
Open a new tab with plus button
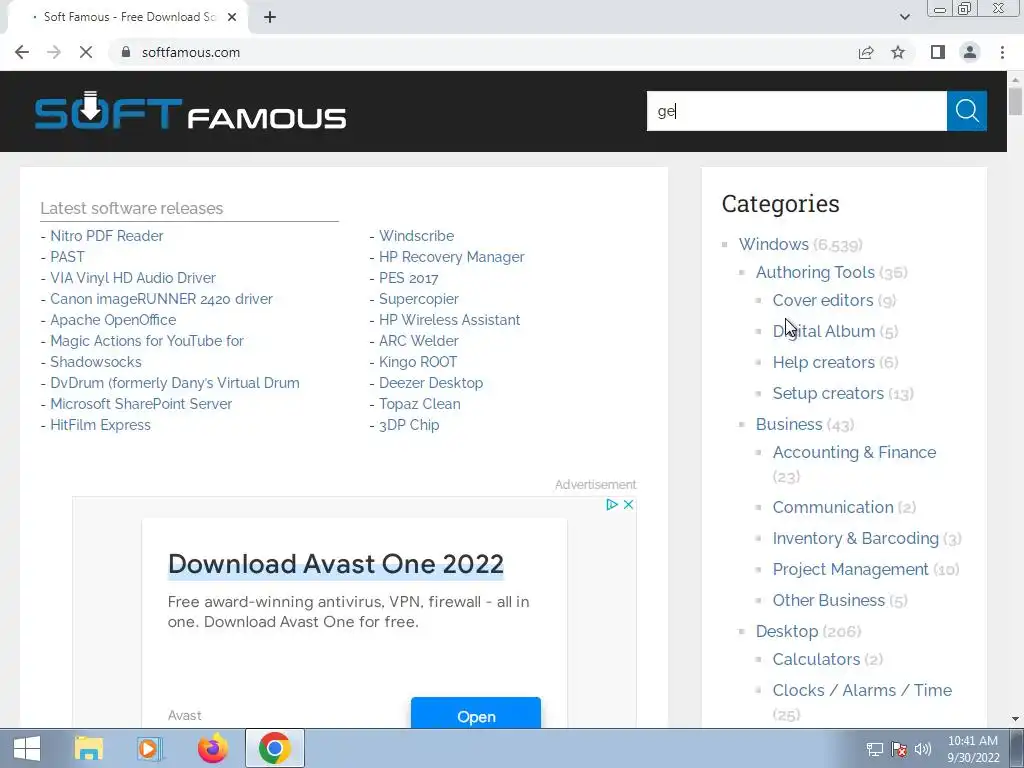point(270,17)
